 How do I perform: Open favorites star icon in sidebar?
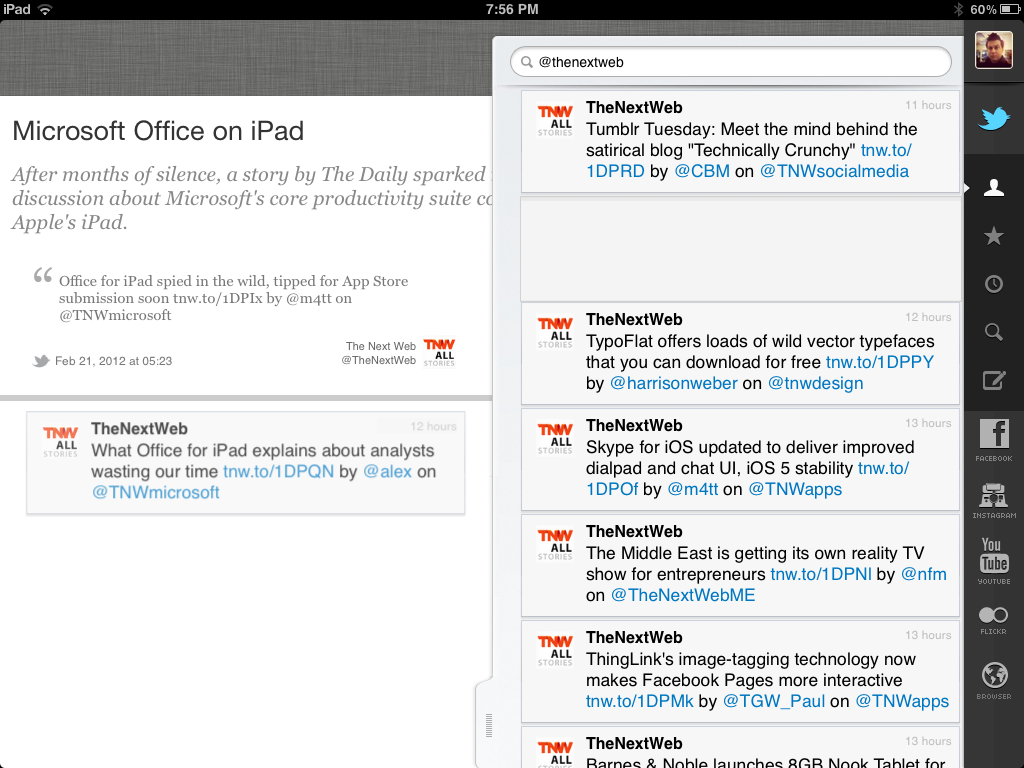coord(994,236)
